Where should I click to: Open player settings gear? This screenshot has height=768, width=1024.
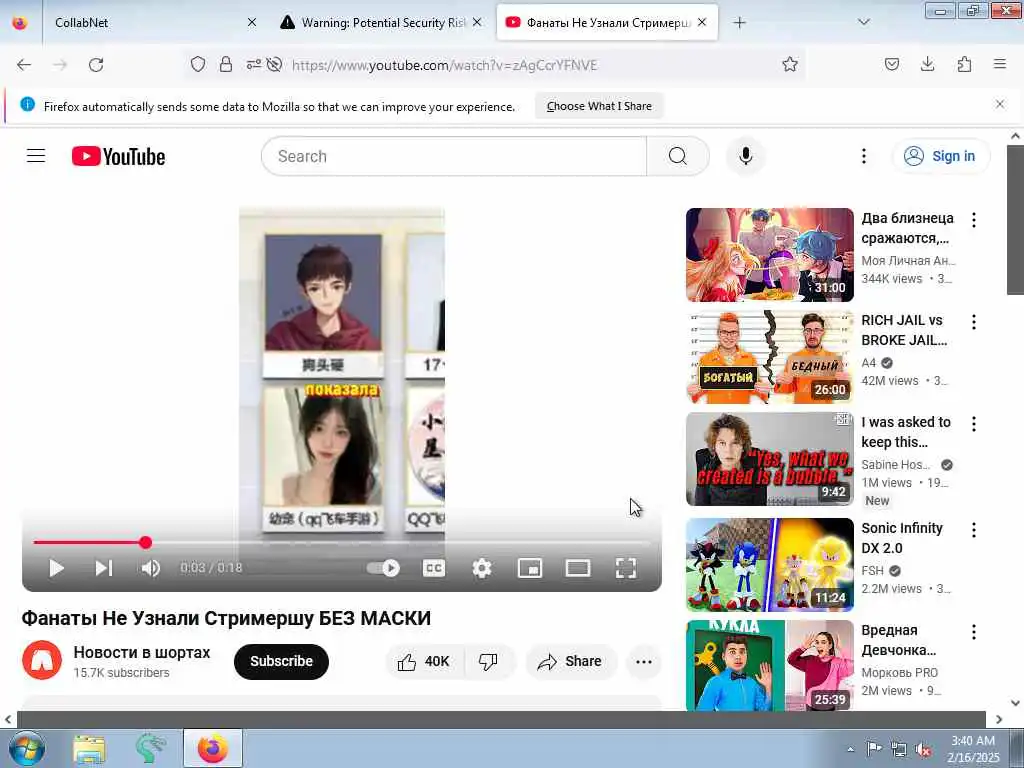481,568
